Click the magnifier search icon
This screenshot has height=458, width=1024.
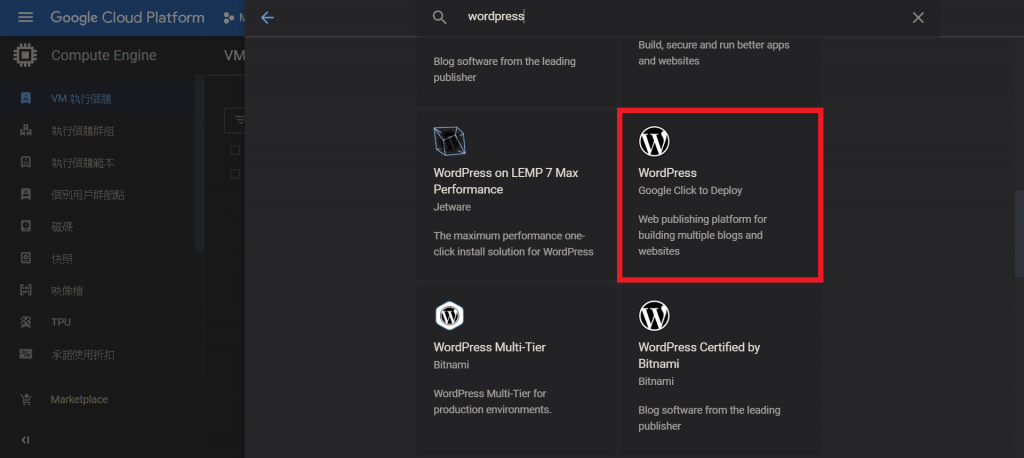tap(440, 18)
